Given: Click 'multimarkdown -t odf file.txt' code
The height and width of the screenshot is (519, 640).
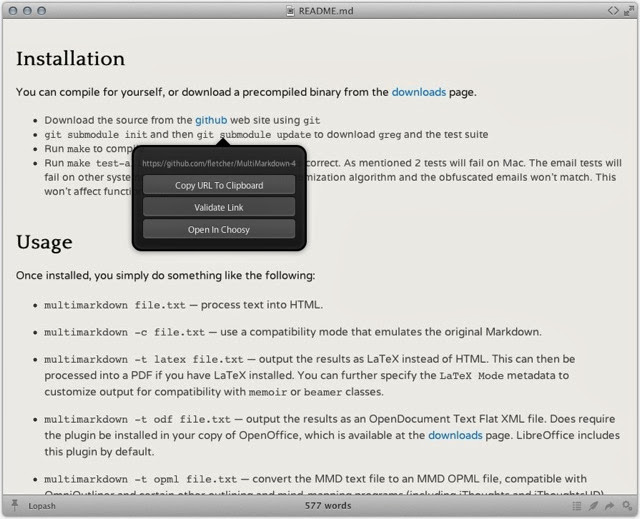Looking at the screenshot, I should point(138,419).
